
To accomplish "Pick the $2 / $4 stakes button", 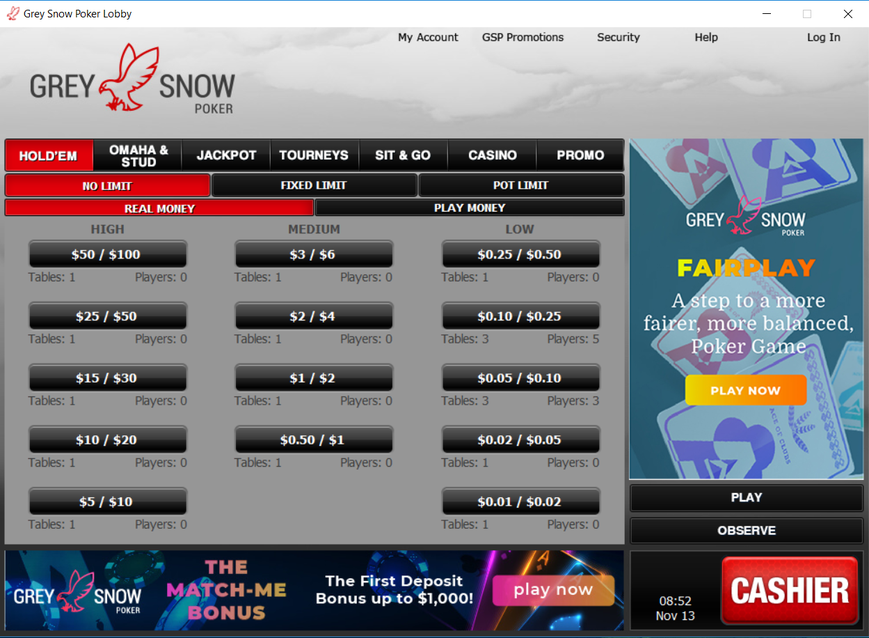I will click(x=314, y=316).
